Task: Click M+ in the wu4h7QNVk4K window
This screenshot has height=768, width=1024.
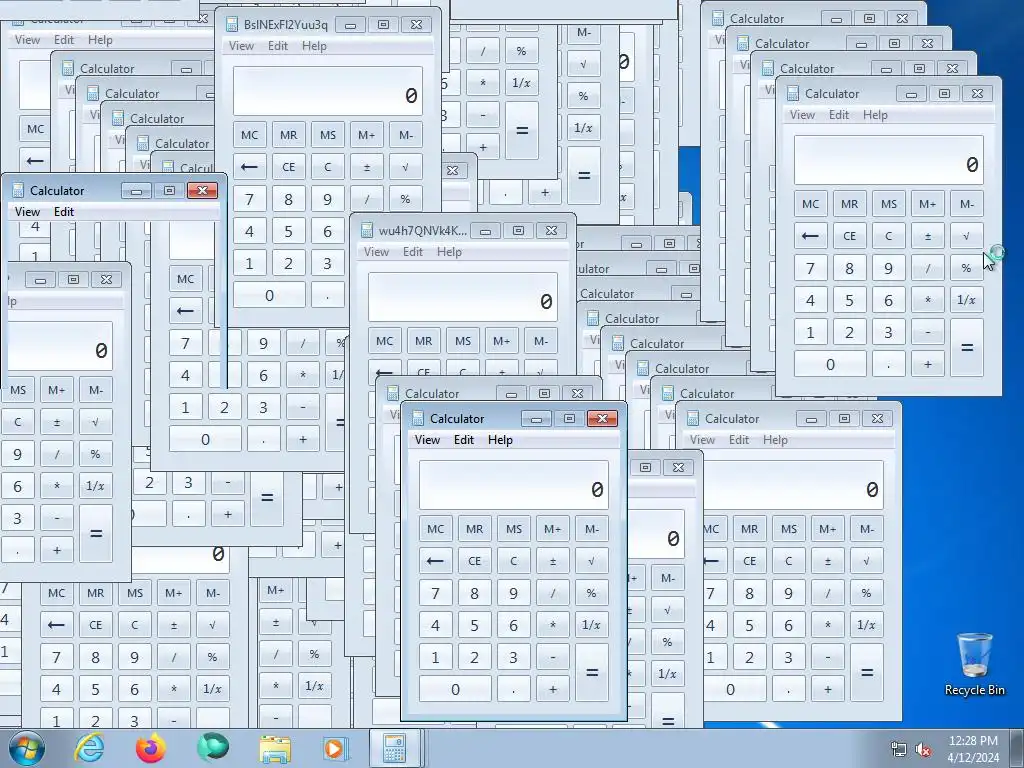Action: tap(502, 341)
